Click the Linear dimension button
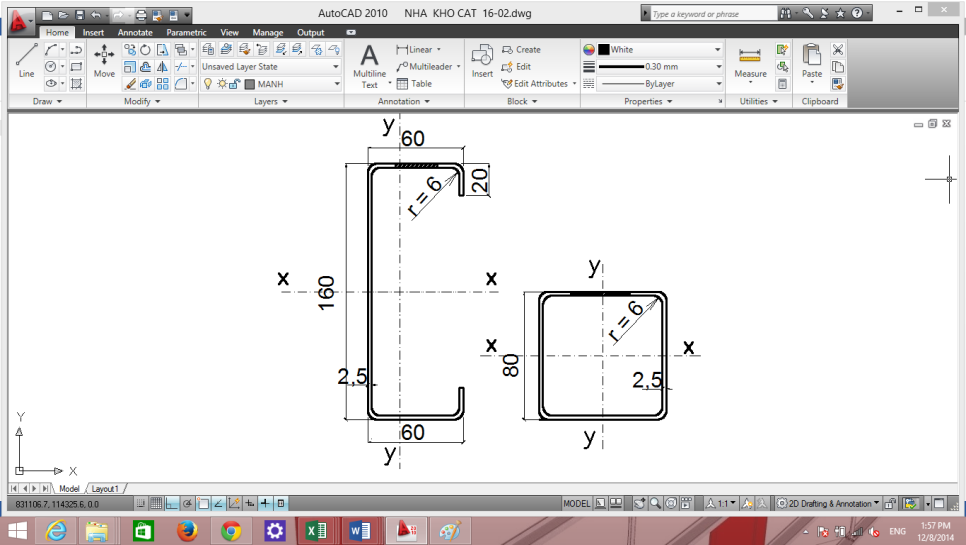The image size is (966, 545). pyautogui.click(x=414, y=49)
